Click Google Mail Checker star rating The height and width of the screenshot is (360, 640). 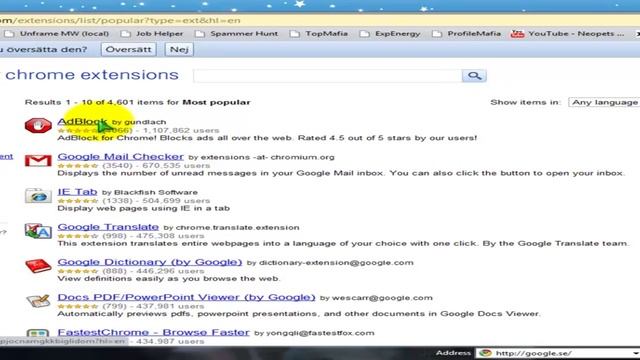[78, 166]
